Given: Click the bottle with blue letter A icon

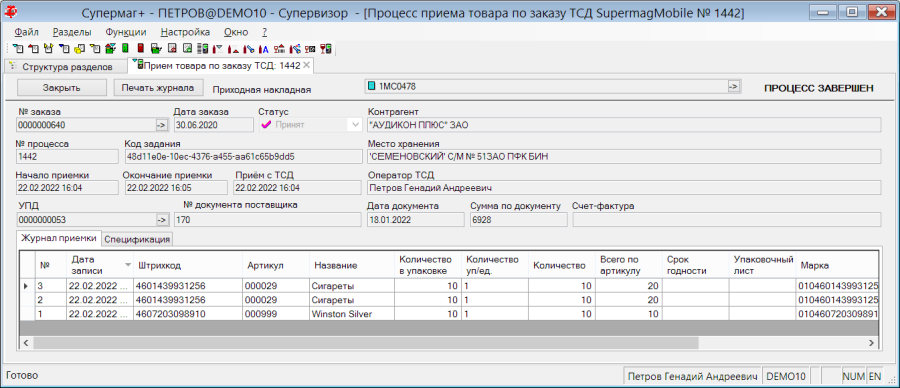Looking at the screenshot, I should click(x=263, y=48).
